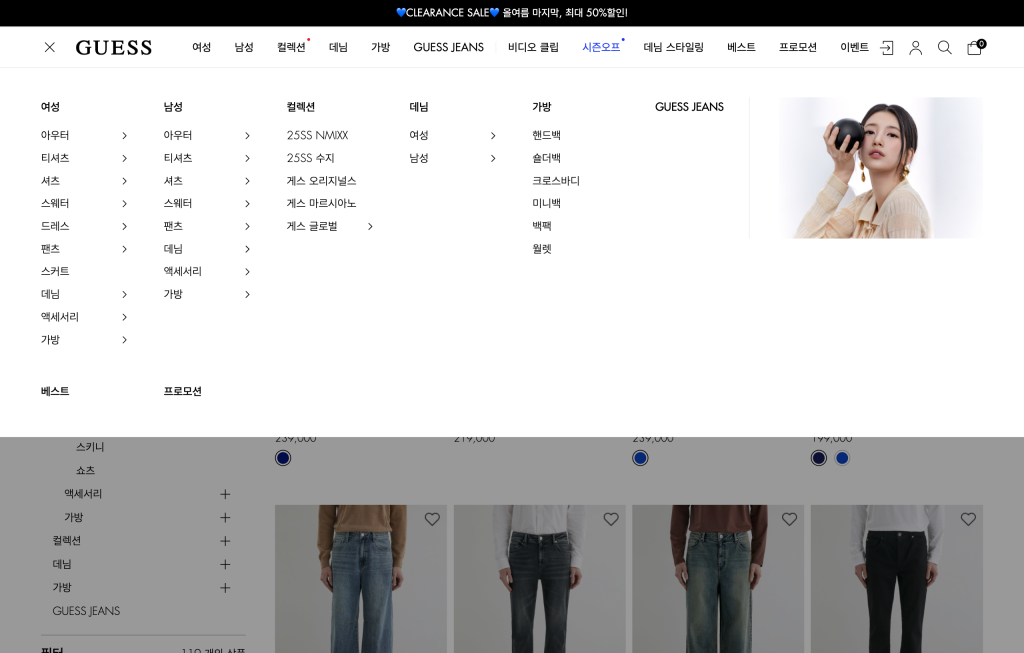The height and width of the screenshot is (653, 1024).
Task: Expand women's 아우터 submenu arrow
Action: 124,135
